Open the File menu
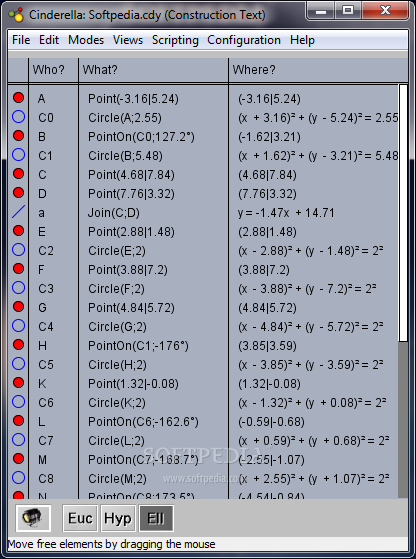This screenshot has width=416, height=559. [x=21, y=40]
